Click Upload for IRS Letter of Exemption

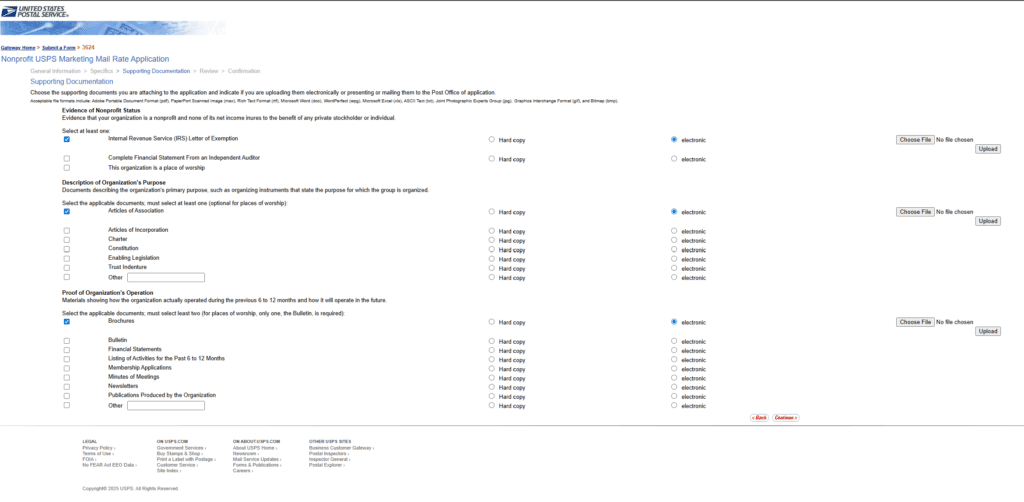click(x=987, y=149)
